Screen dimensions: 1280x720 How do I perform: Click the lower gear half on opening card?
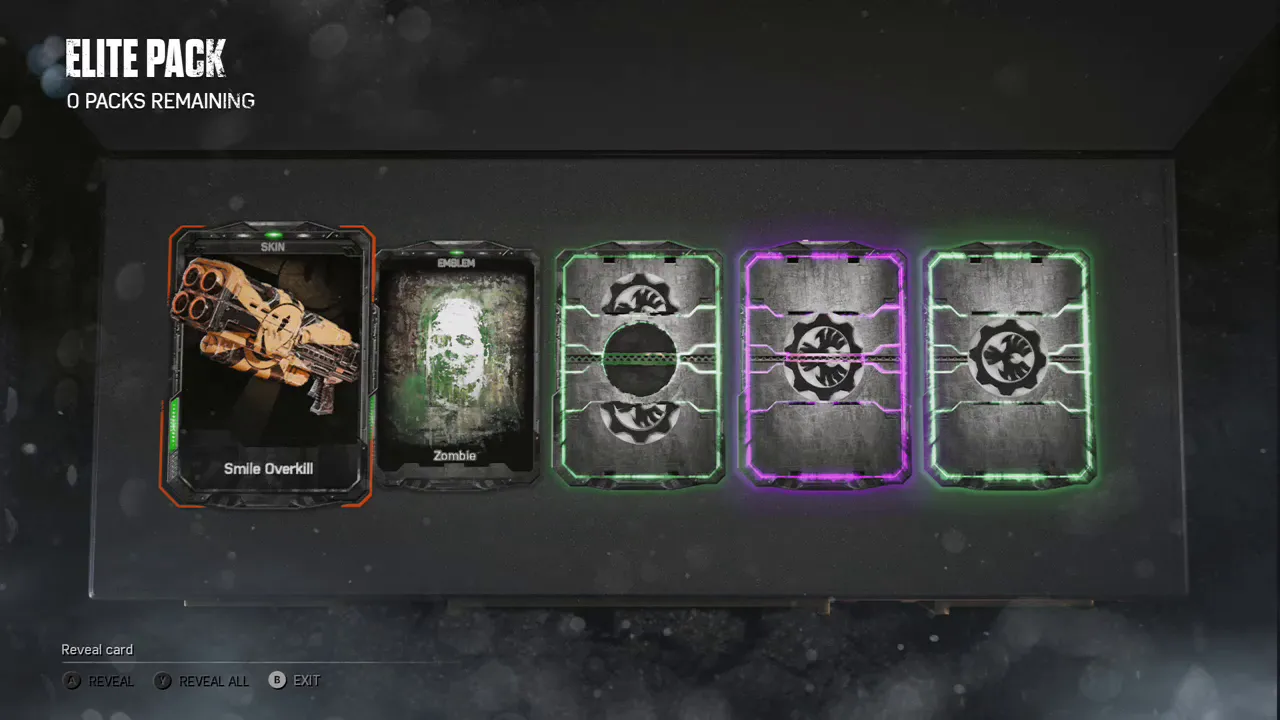coord(639,421)
